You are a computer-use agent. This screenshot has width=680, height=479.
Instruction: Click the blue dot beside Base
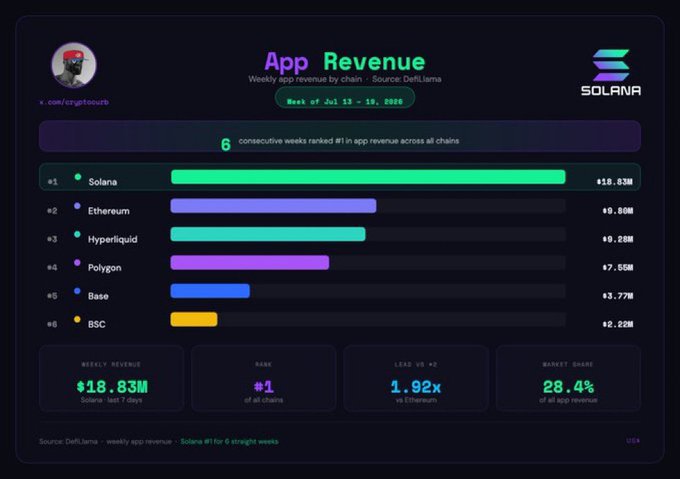[x=77, y=291]
